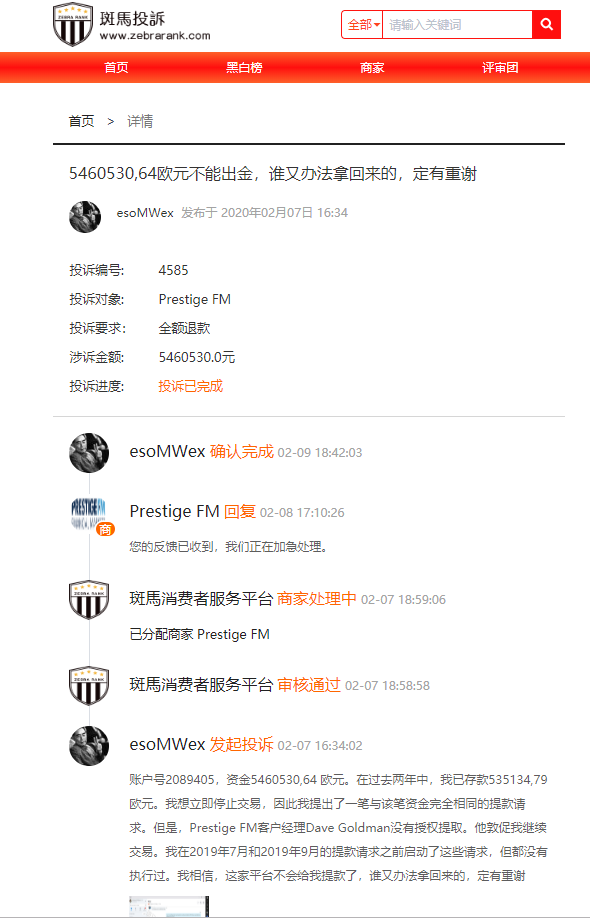Click the Zebra Rank shield logo
This screenshot has width=590, height=918.
click(73, 24)
